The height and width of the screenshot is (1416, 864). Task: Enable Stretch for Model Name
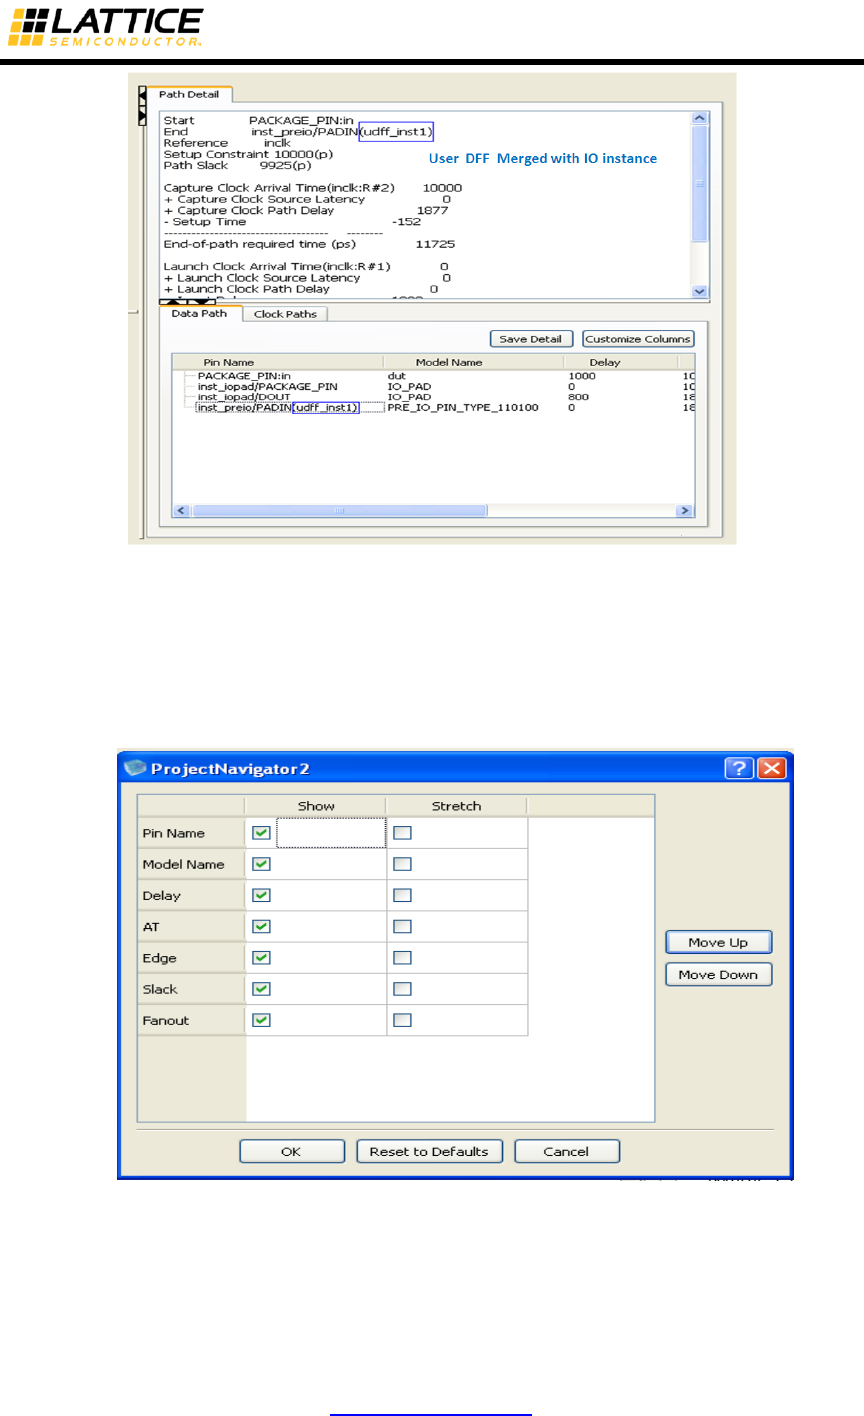[x=402, y=864]
